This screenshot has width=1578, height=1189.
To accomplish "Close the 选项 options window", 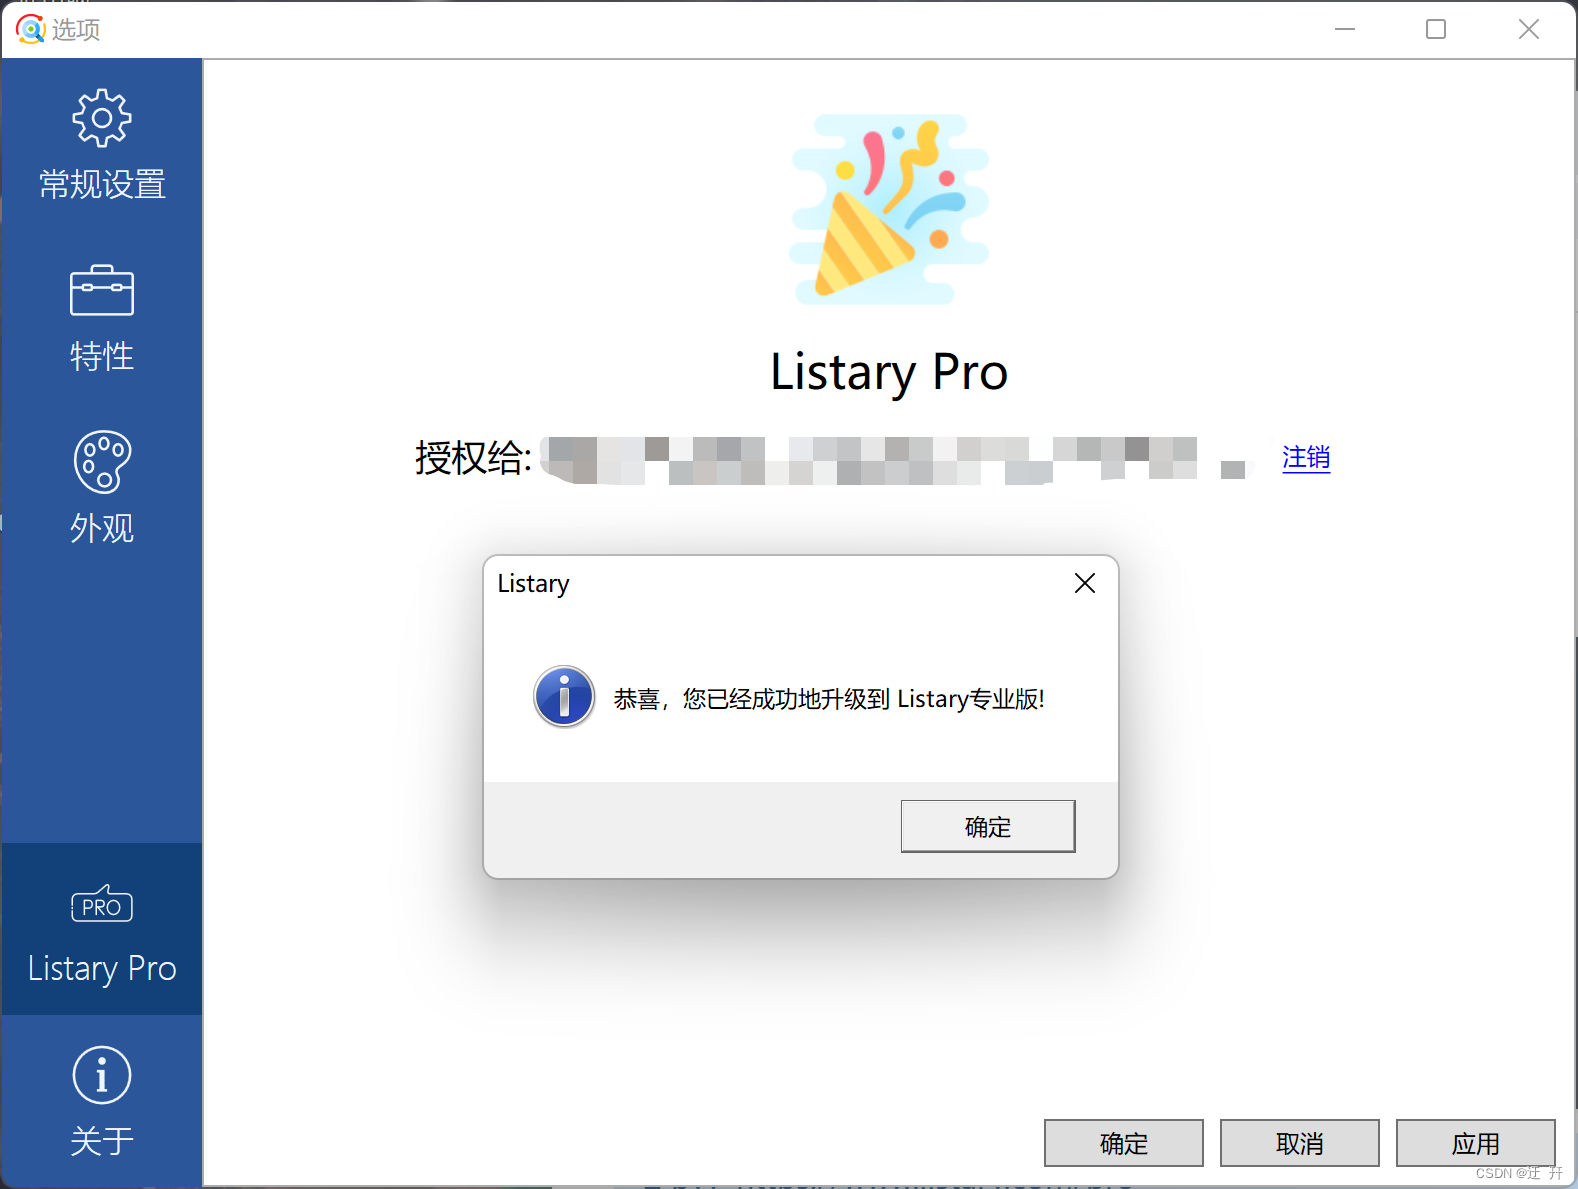I will coord(1528,29).
